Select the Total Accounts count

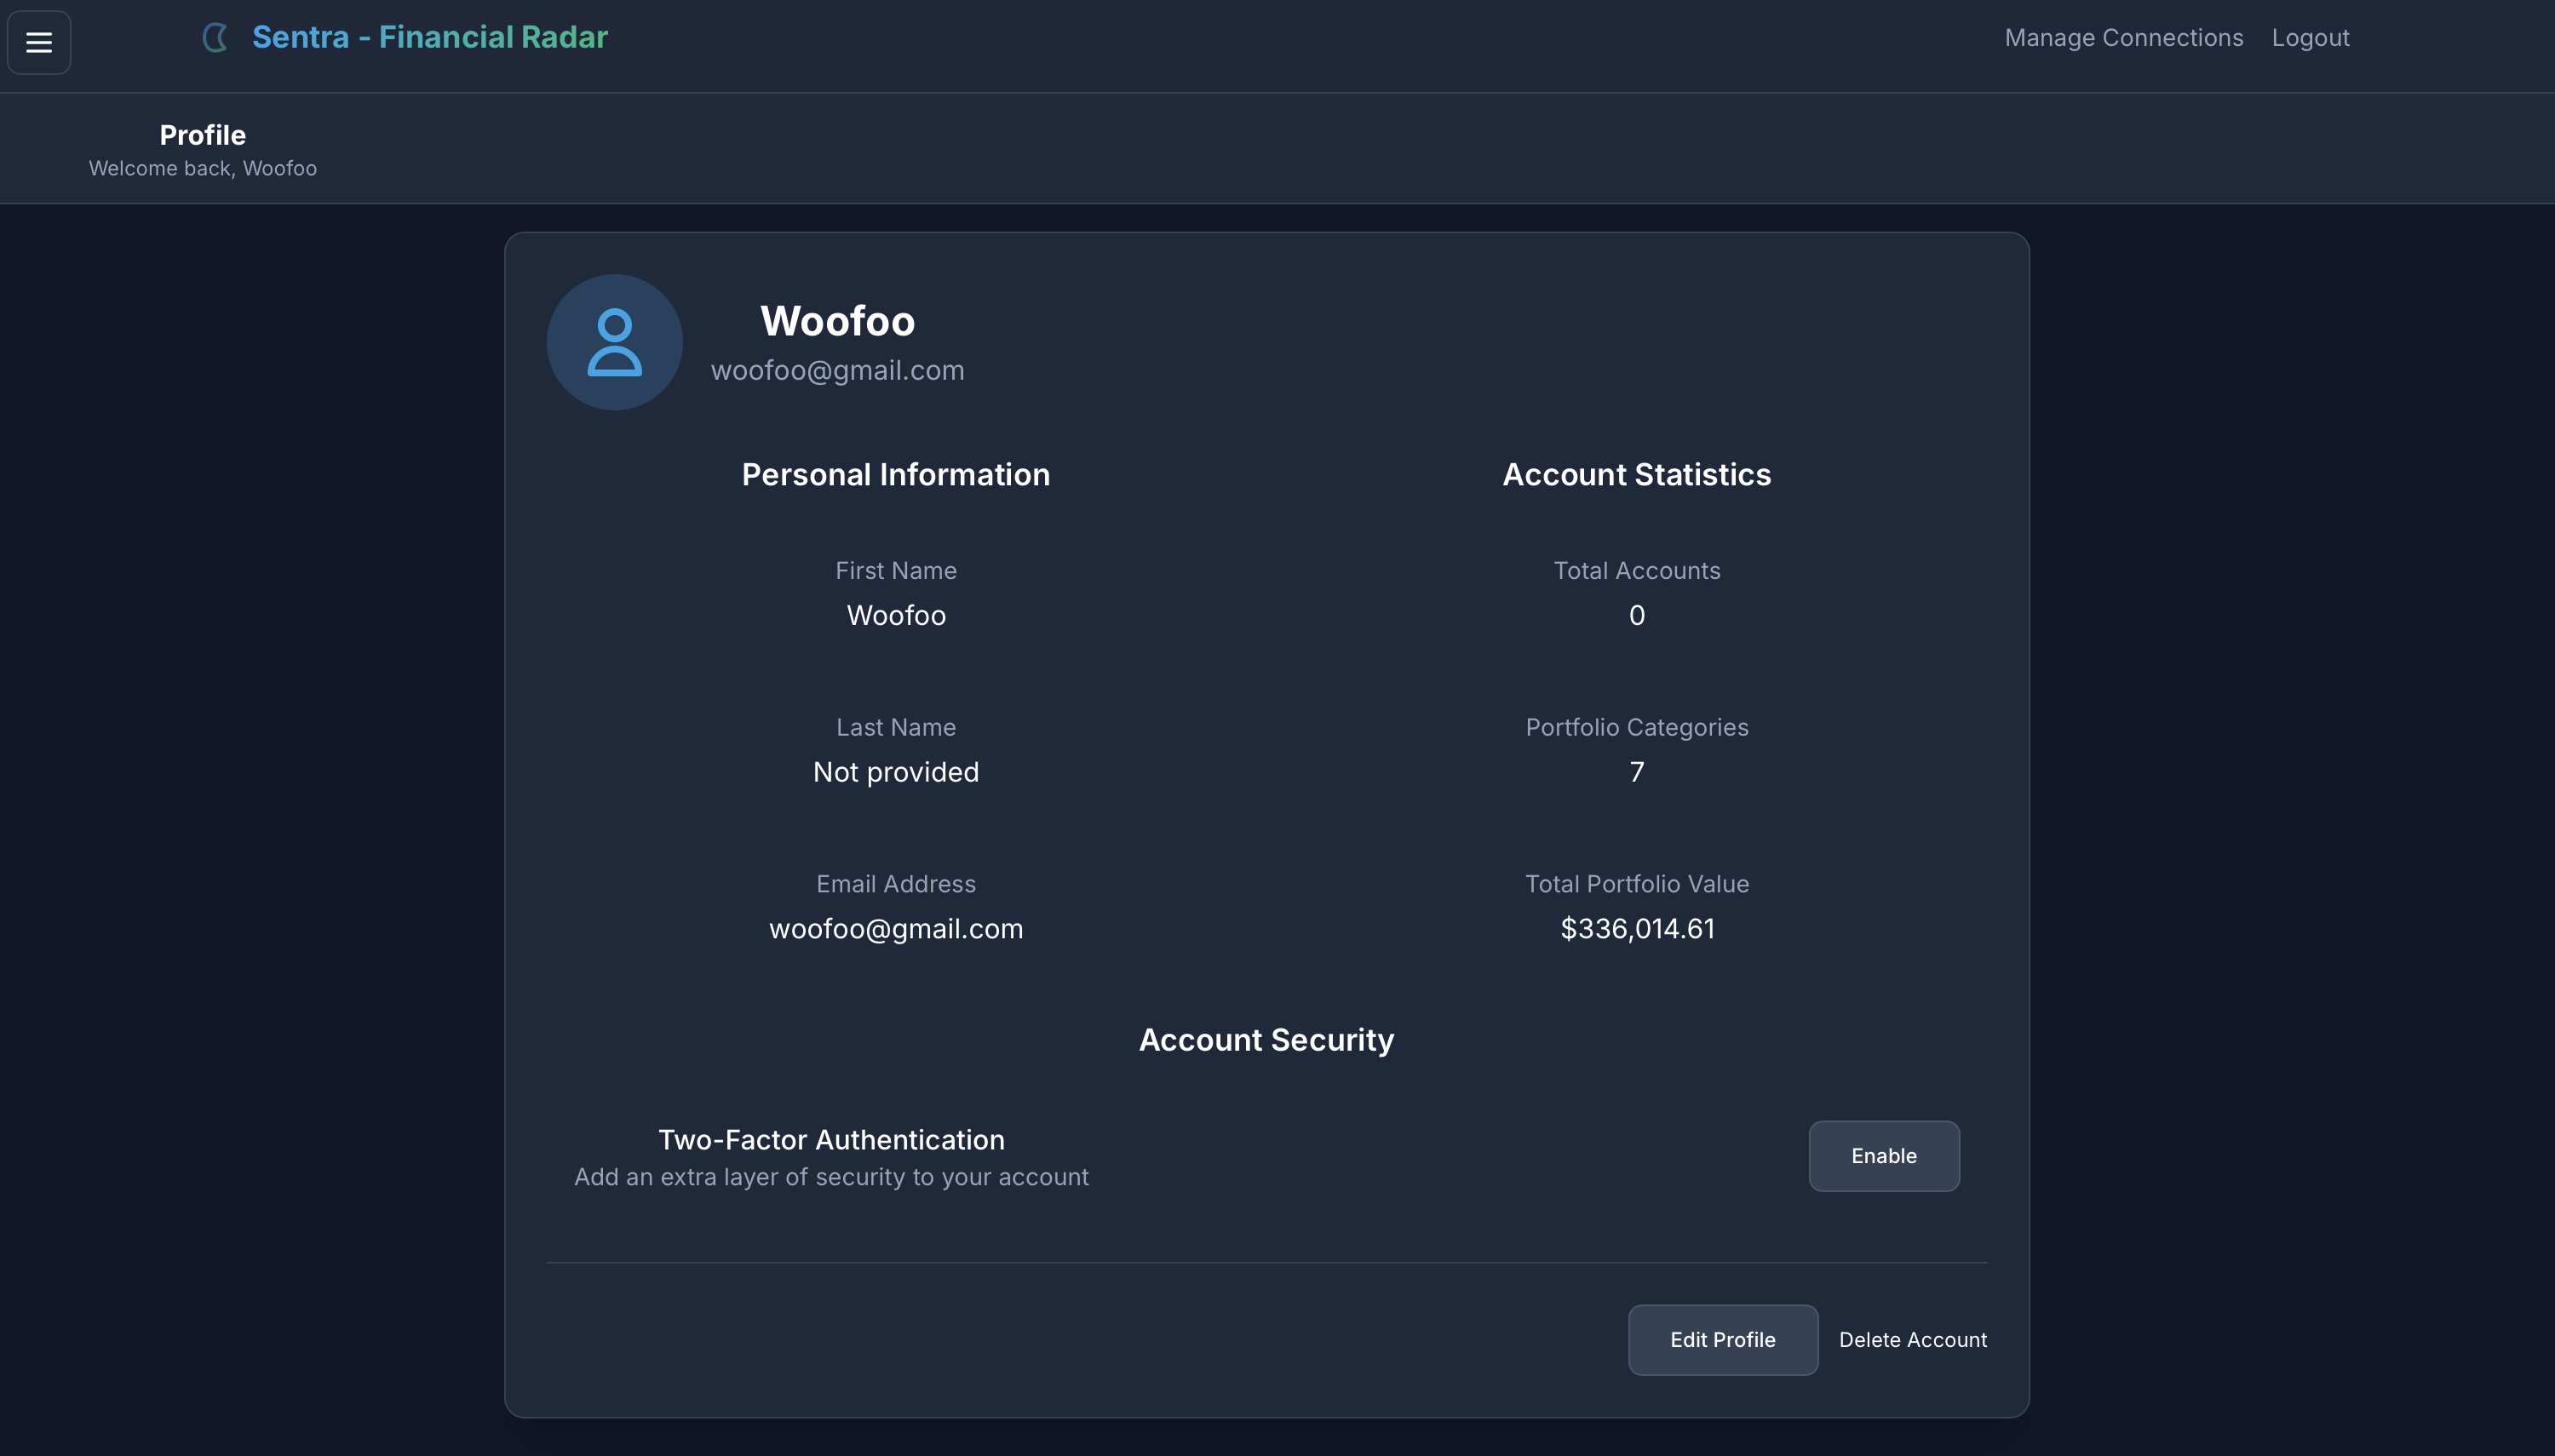pos(1637,615)
